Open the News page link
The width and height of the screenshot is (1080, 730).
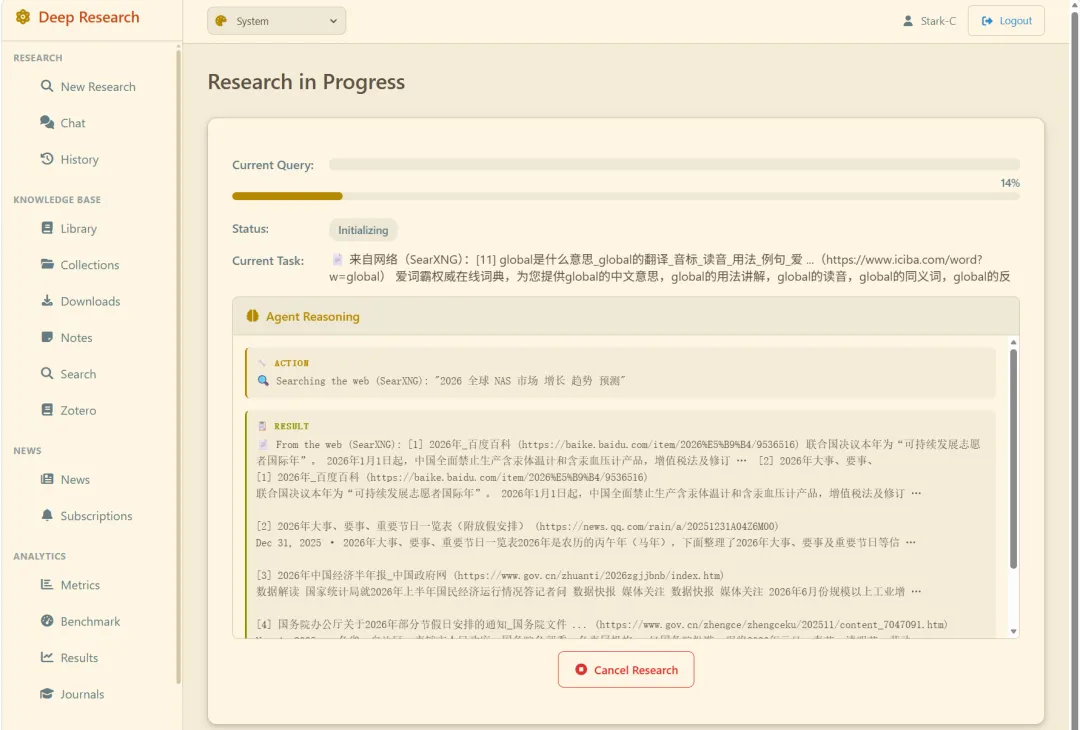[75, 479]
